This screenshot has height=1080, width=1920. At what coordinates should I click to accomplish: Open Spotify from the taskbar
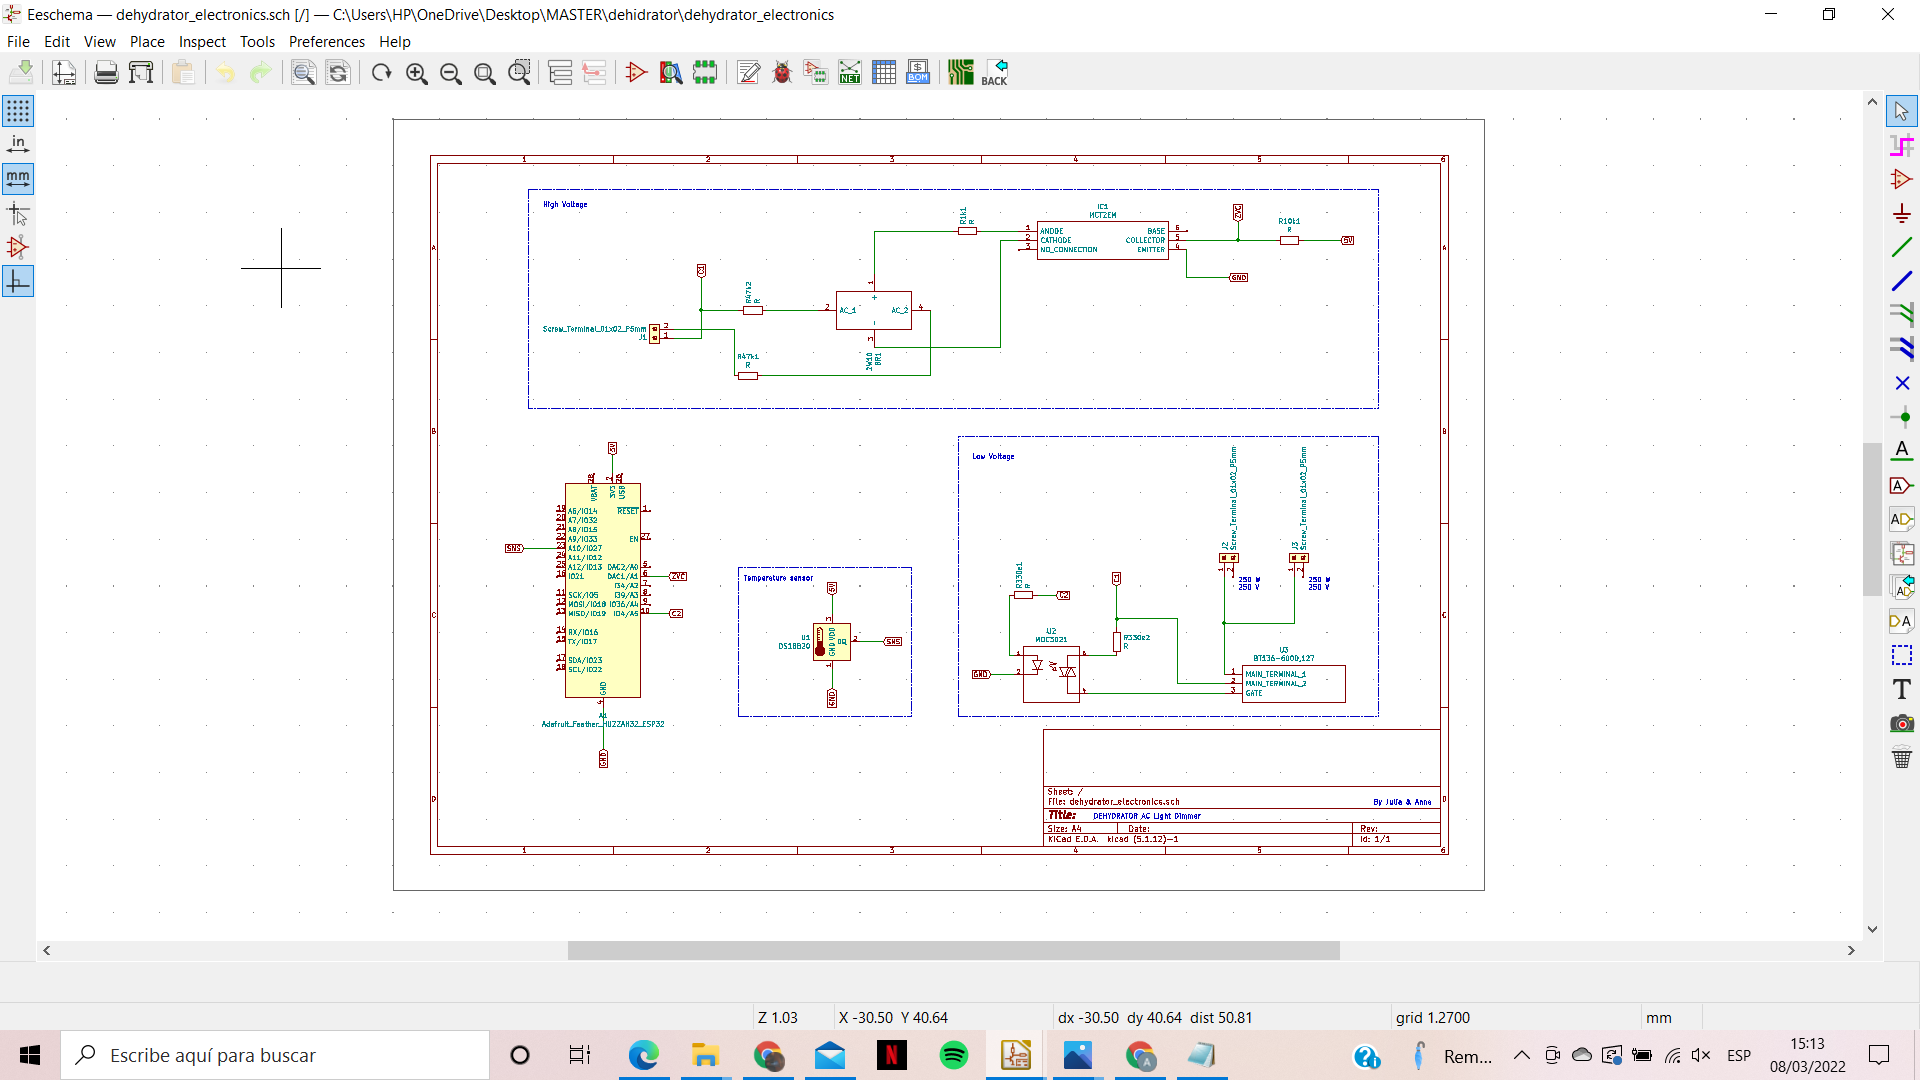click(x=954, y=1055)
